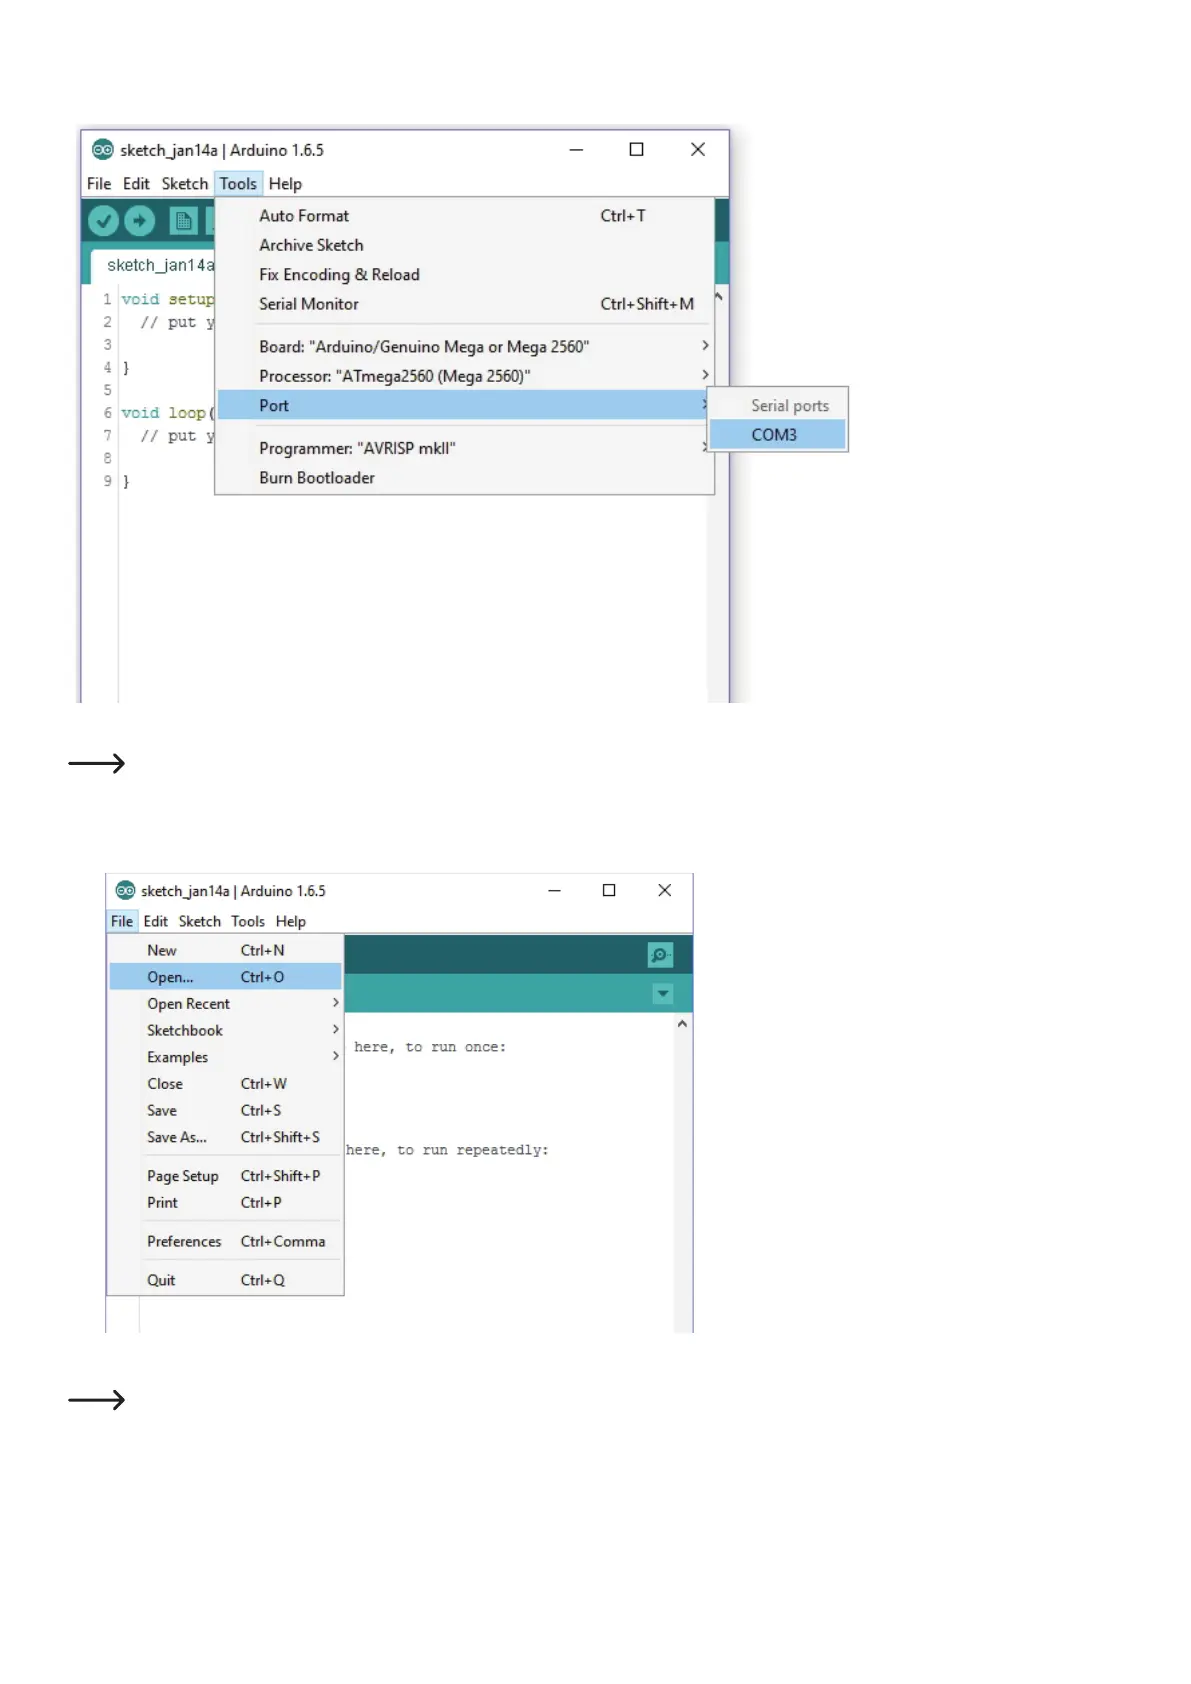This screenshot has height=1684, width=1191.
Task: Open Serial Monitor from Tools menu
Action: (465, 304)
